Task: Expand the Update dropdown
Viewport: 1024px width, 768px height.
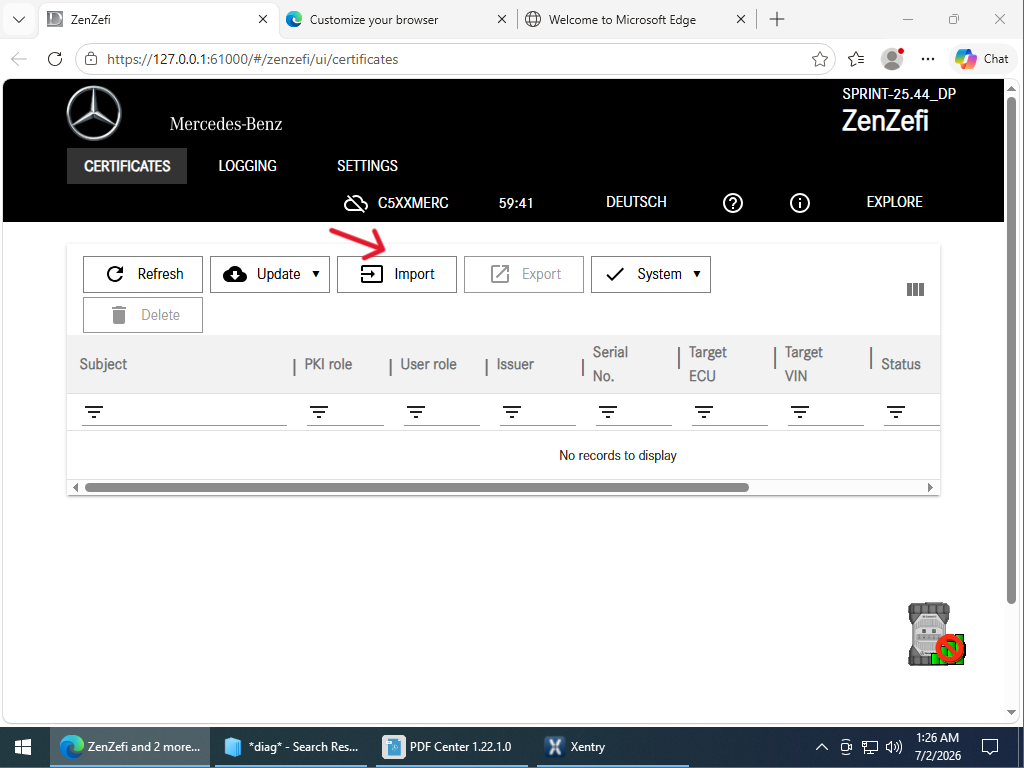Action: tap(270, 274)
